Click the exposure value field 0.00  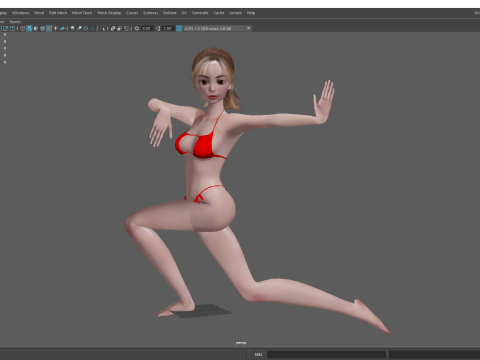coord(147,28)
